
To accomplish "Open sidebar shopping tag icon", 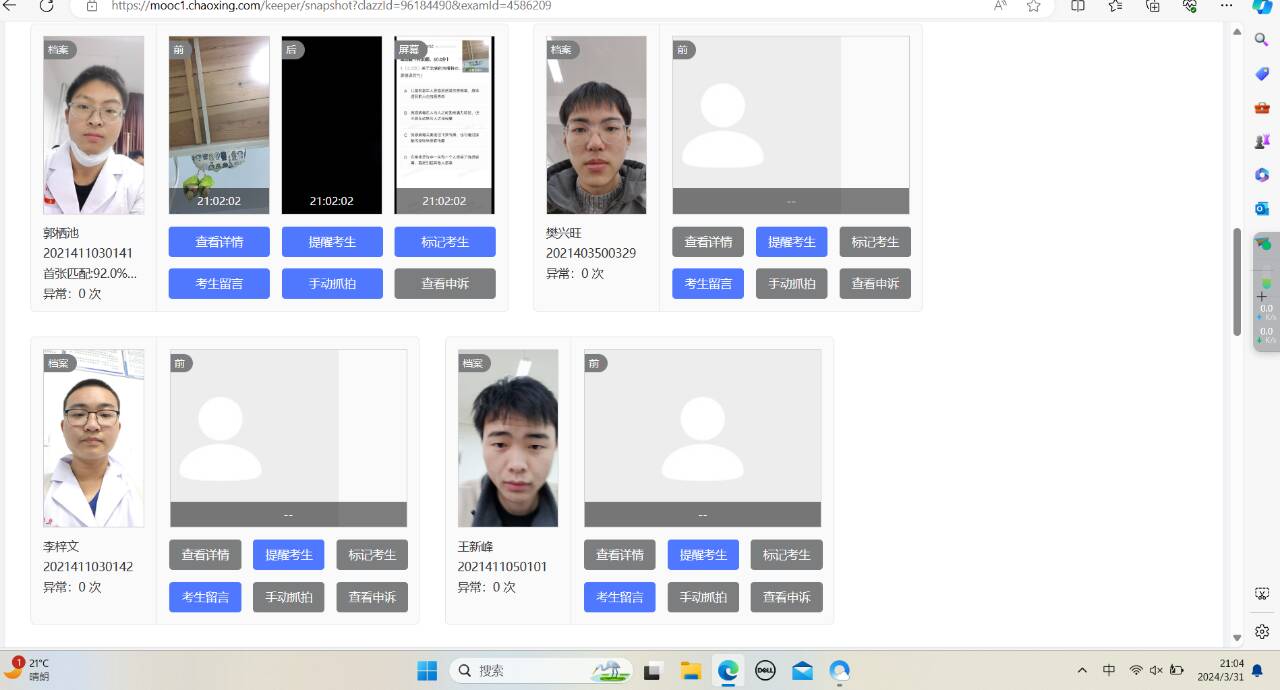I will (1262, 74).
